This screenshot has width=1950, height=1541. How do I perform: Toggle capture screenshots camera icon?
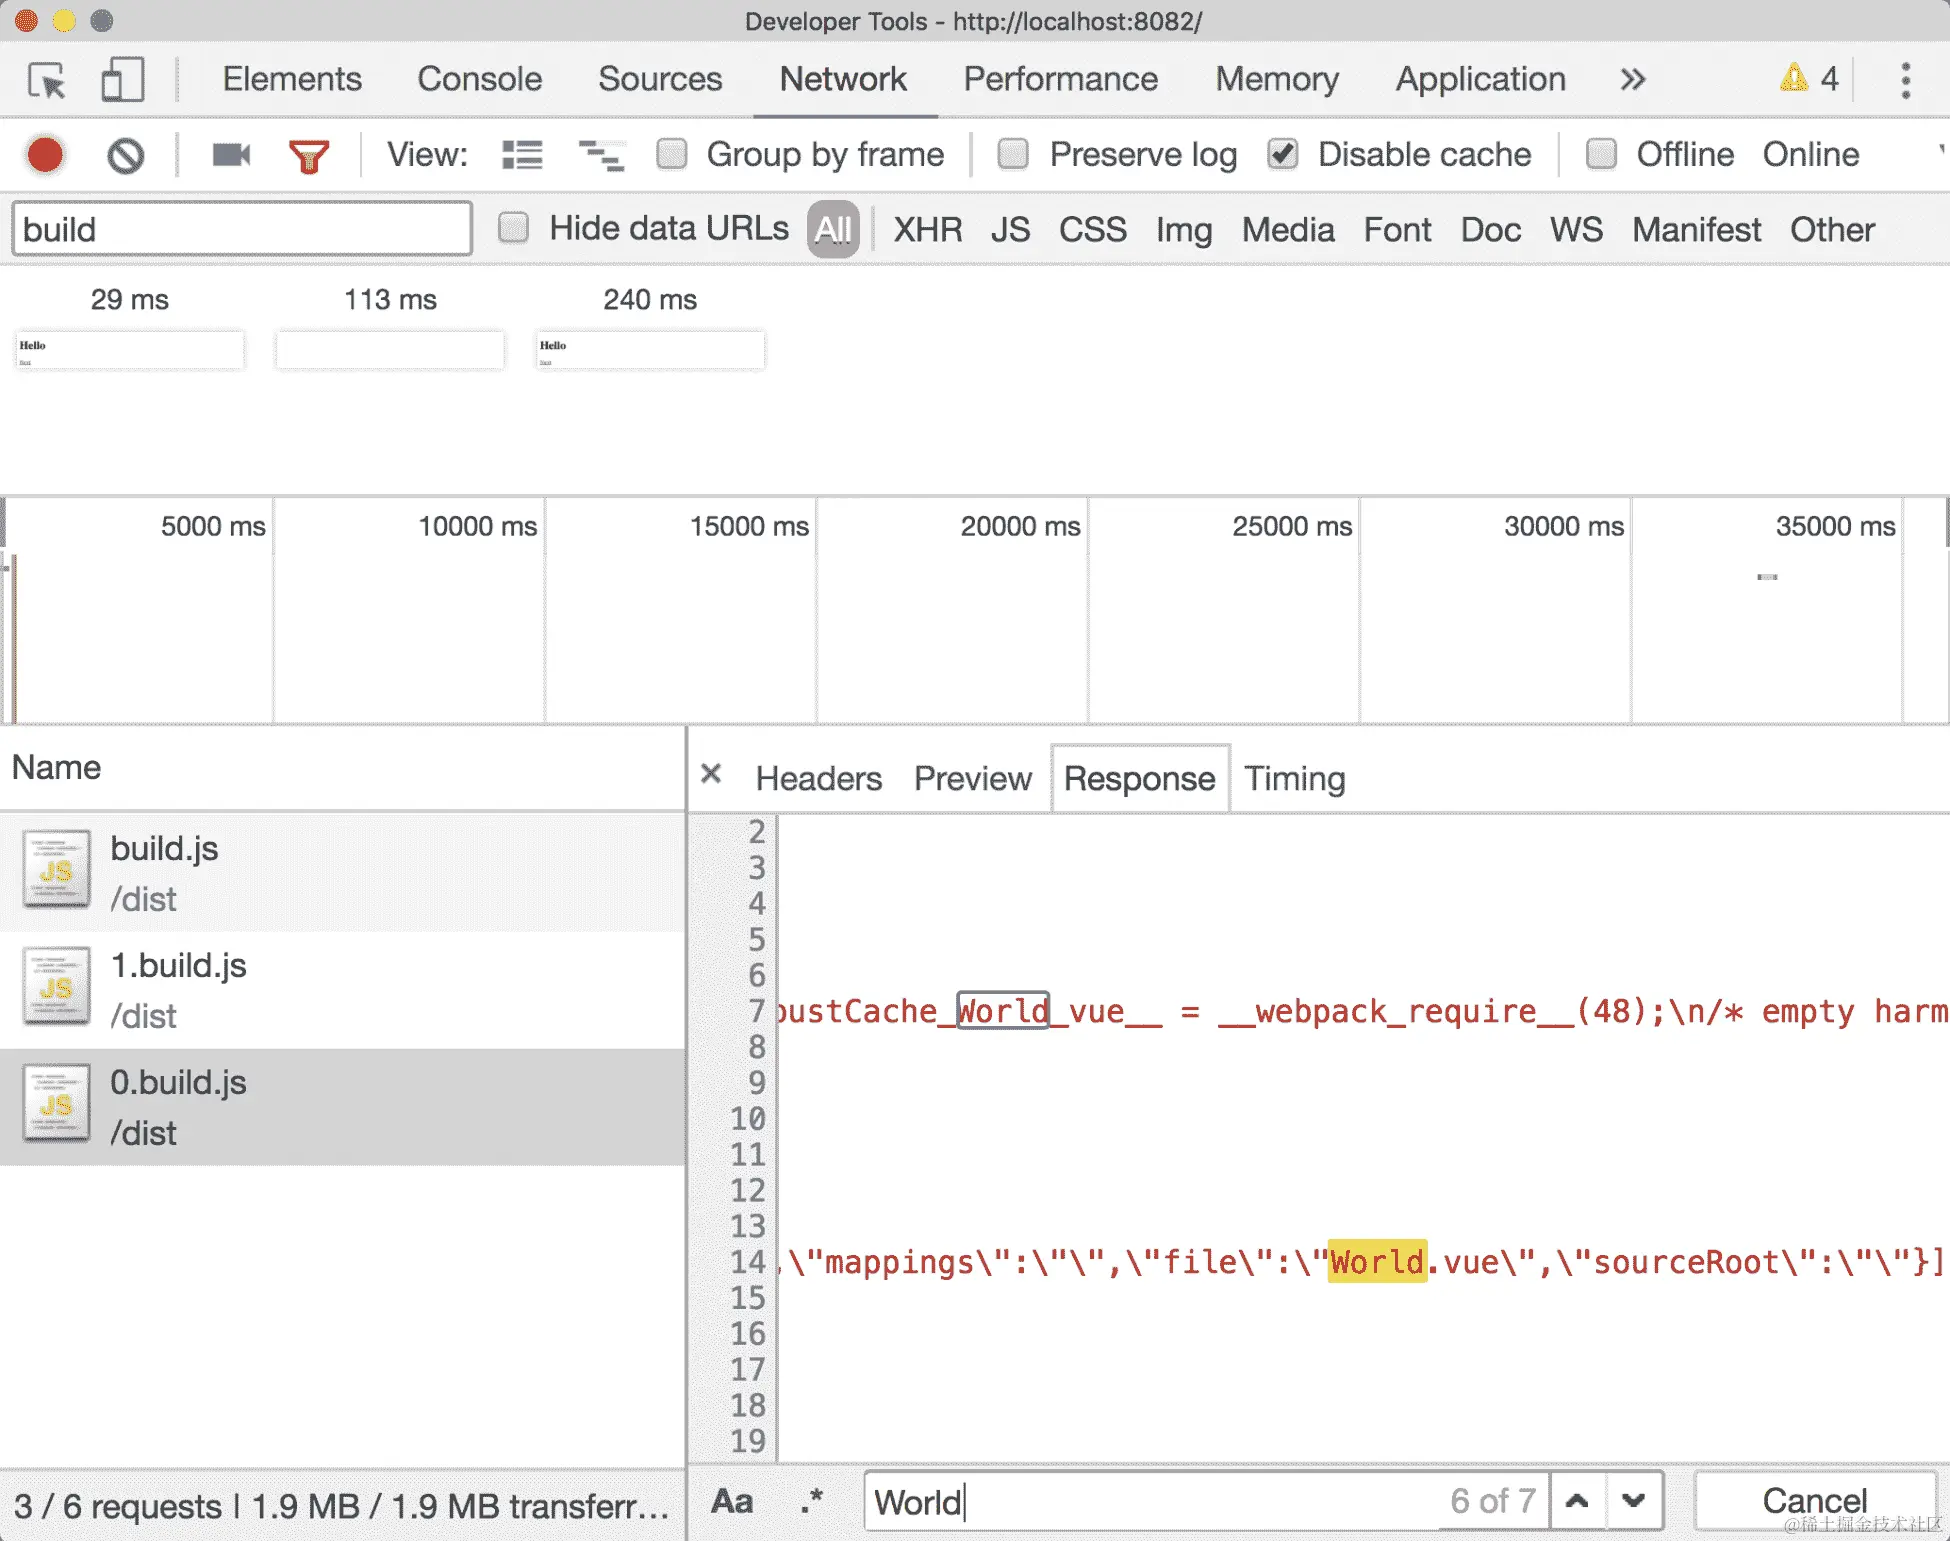[x=231, y=155]
